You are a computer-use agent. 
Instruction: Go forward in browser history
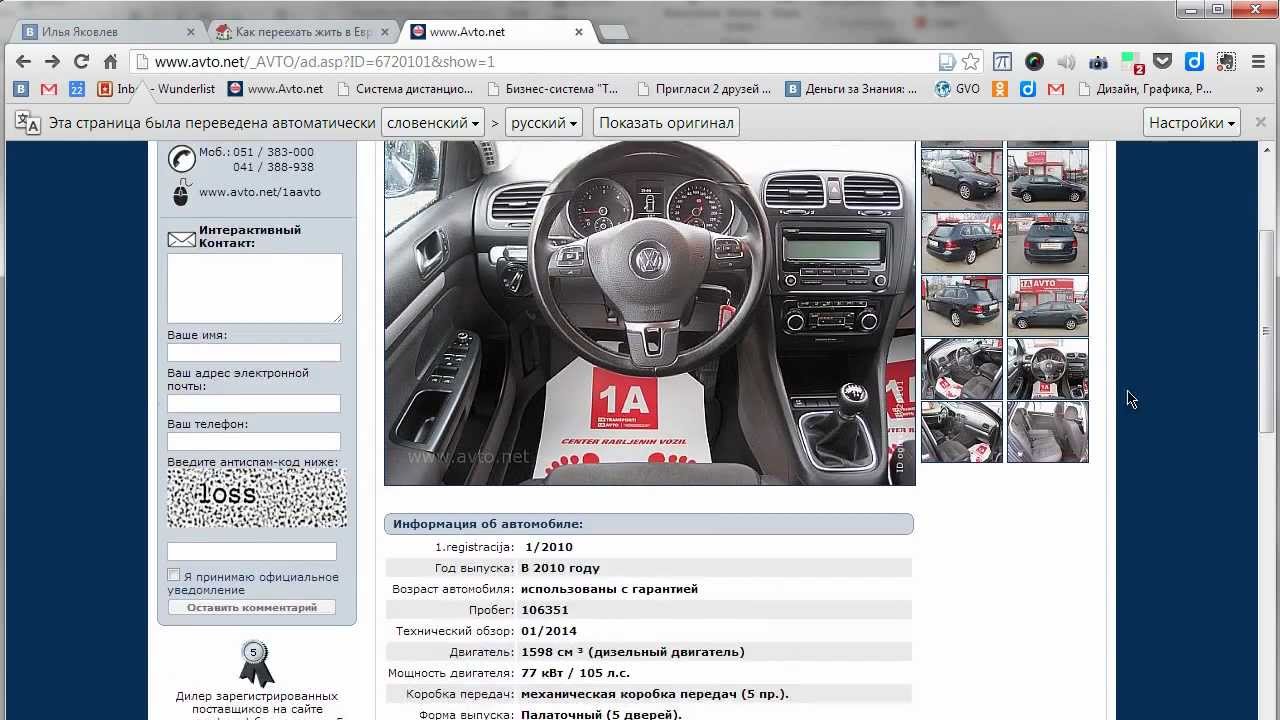(x=52, y=62)
